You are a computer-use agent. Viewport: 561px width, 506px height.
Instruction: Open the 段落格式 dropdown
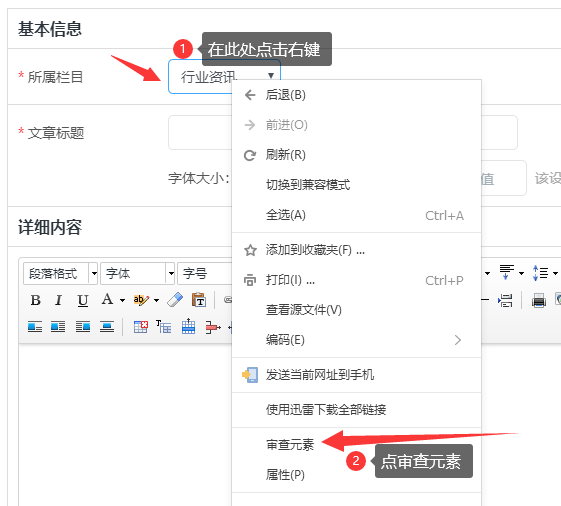60,274
